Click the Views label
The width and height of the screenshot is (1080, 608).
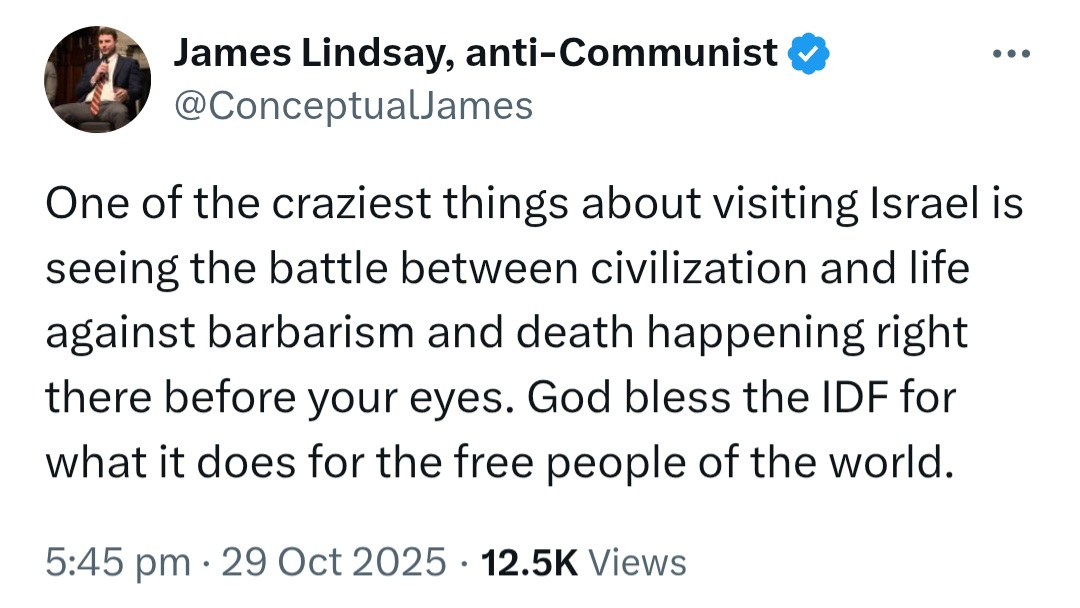click(638, 562)
